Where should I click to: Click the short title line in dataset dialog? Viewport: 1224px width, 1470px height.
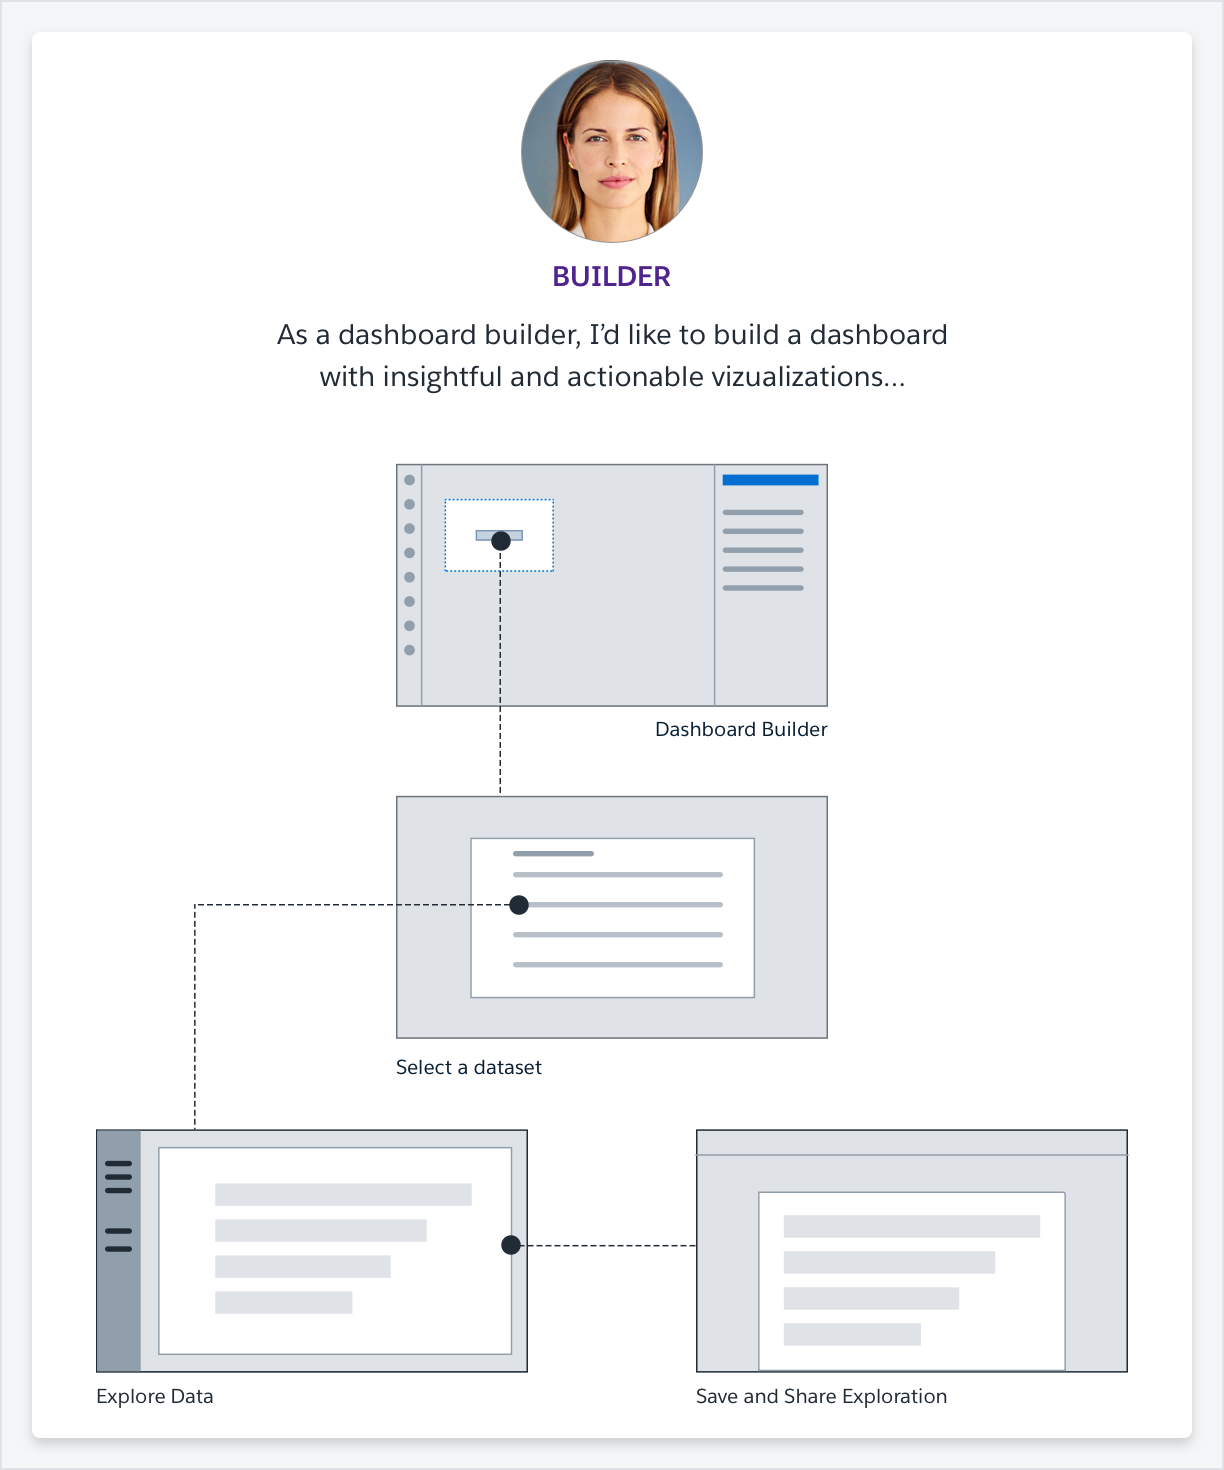553,854
